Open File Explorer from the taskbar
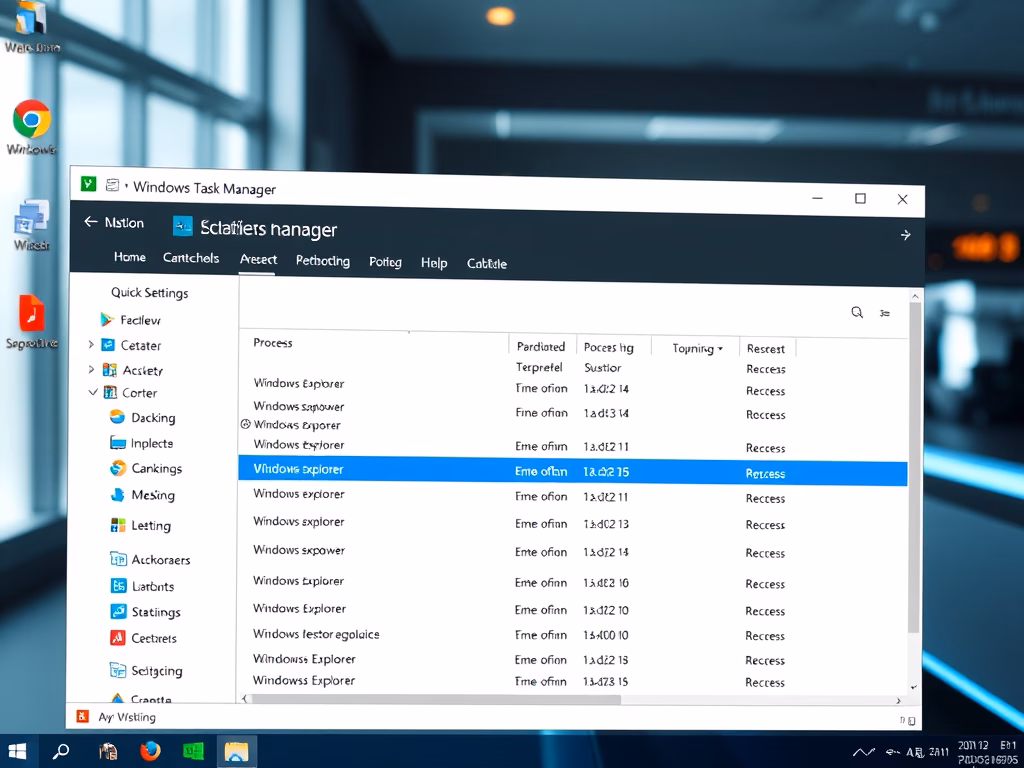1024x768 pixels. click(236, 752)
